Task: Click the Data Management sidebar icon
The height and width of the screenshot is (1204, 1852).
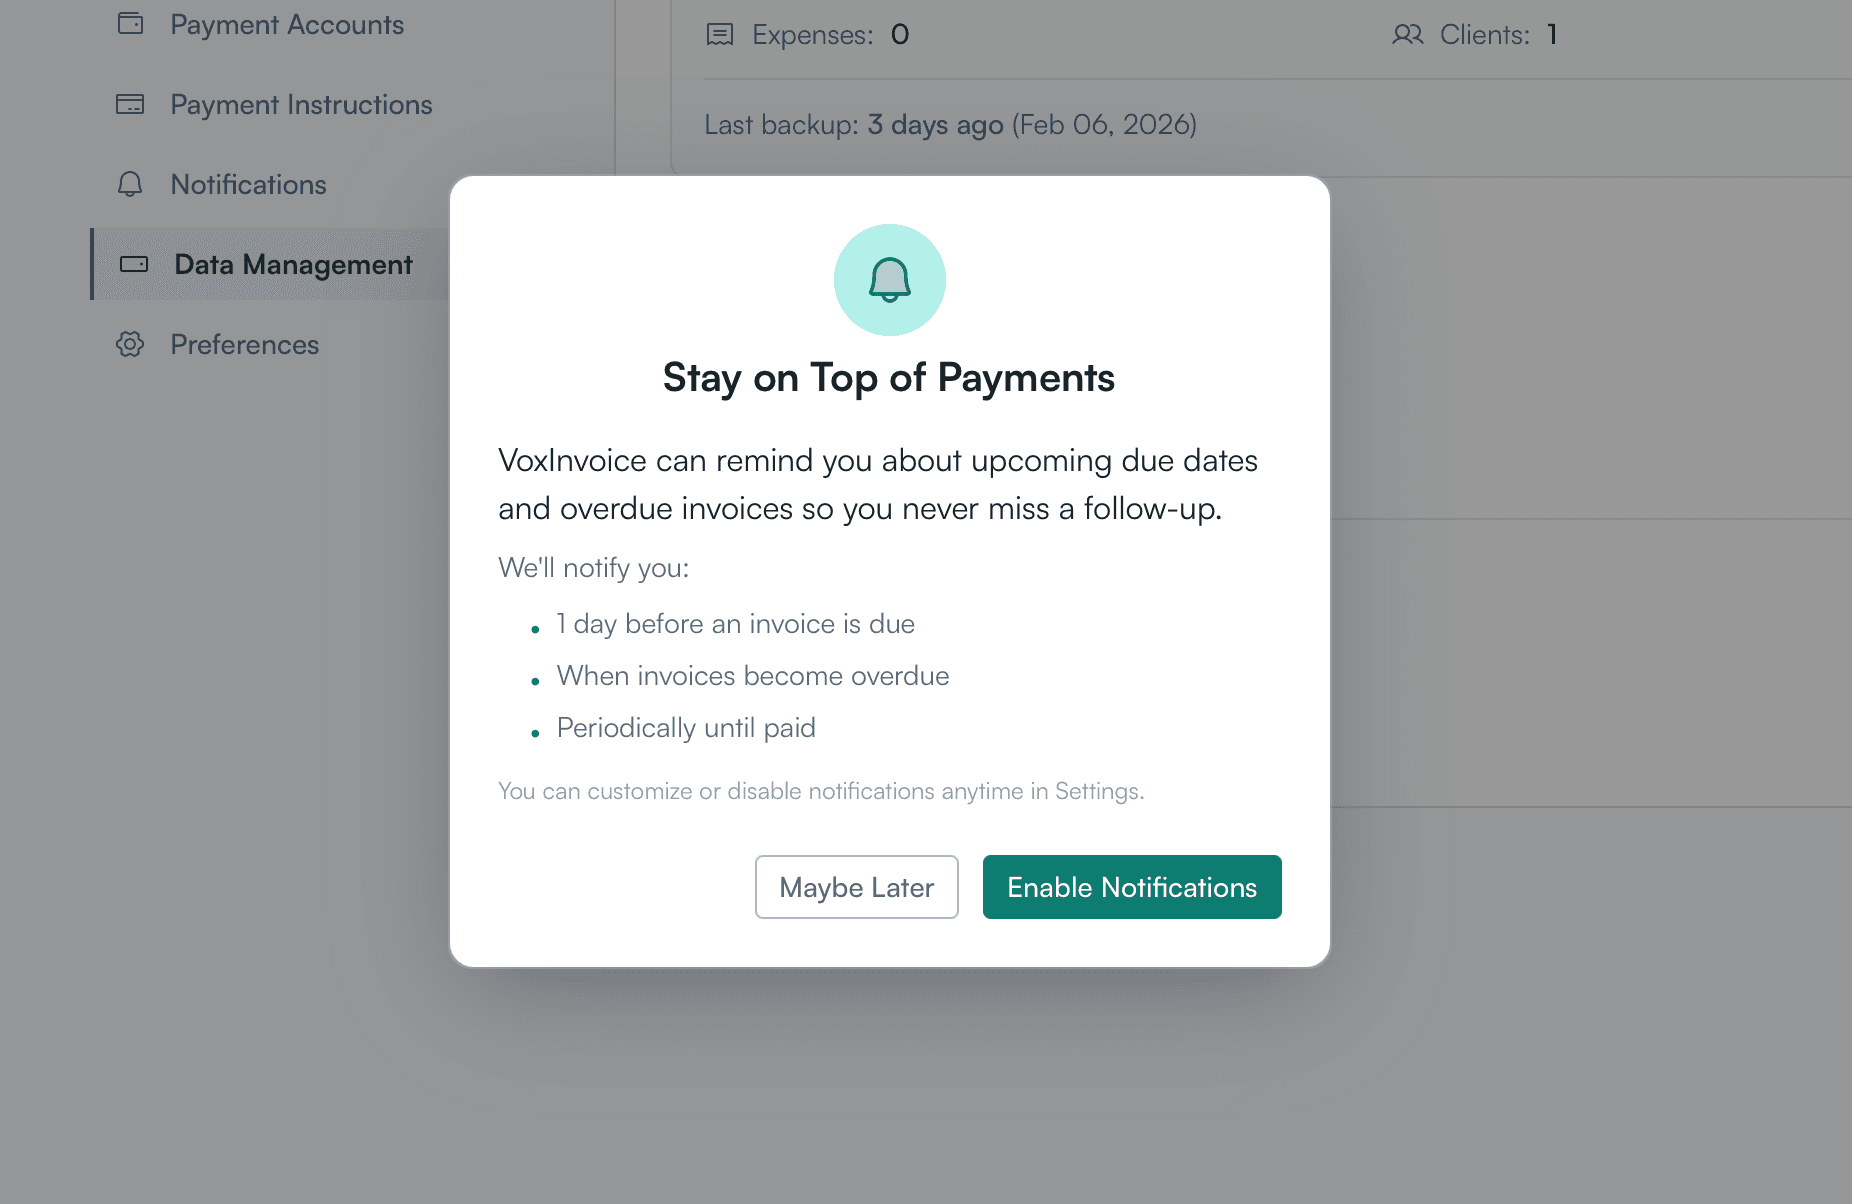Action: pos(133,264)
